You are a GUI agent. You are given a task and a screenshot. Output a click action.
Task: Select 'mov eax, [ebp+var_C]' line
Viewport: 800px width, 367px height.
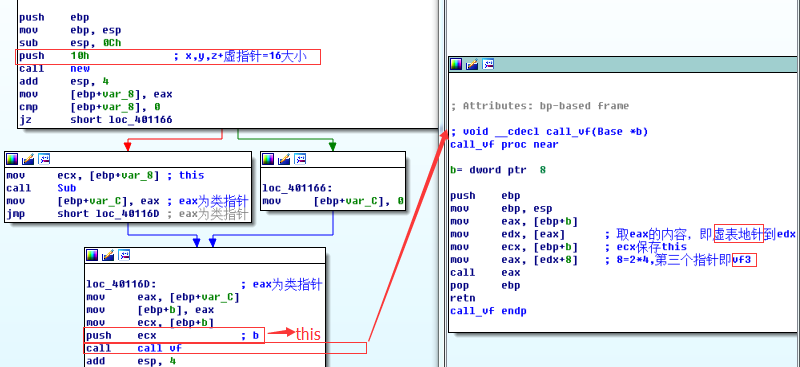(163, 297)
